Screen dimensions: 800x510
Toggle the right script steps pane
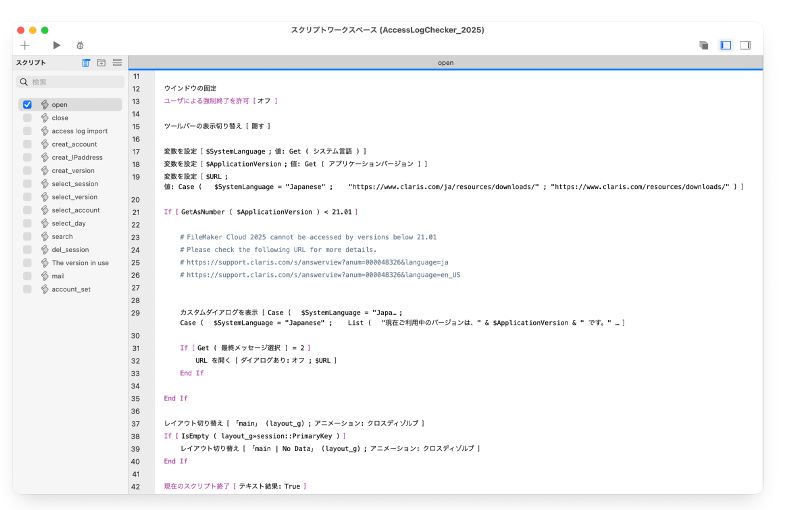745,45
